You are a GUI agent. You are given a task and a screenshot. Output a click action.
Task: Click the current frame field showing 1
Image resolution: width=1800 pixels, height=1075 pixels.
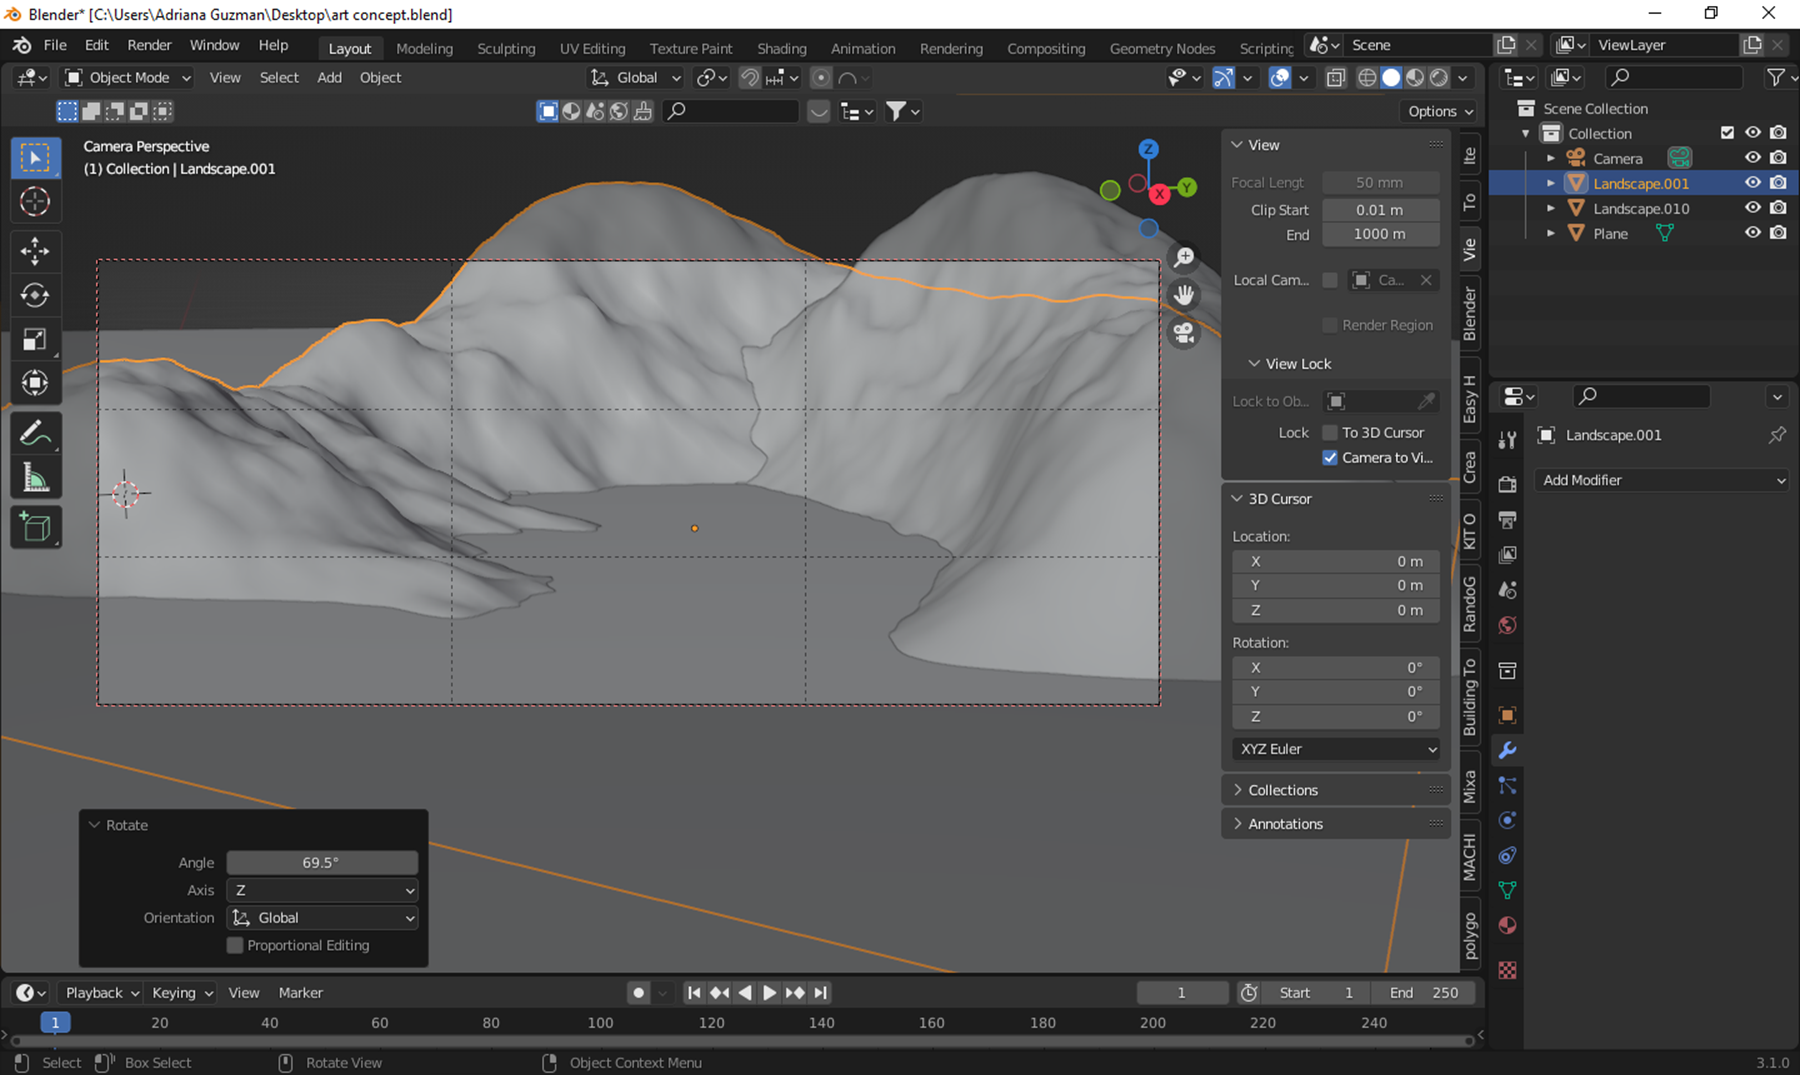click(1182, 993)
